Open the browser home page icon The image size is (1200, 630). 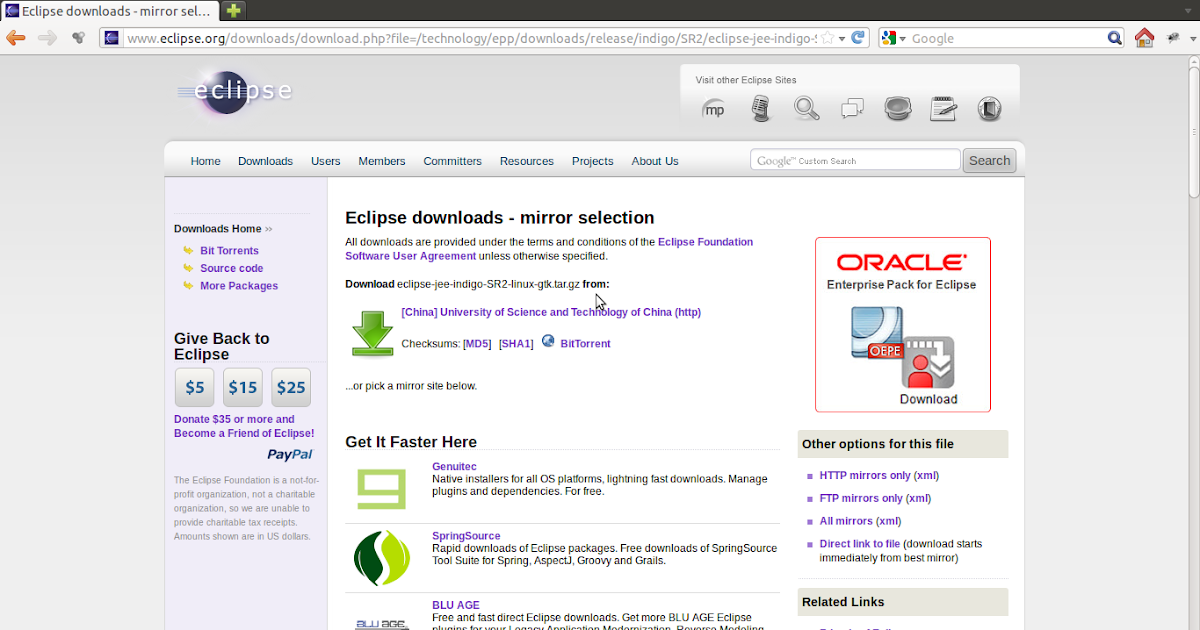coord(1144,38)
